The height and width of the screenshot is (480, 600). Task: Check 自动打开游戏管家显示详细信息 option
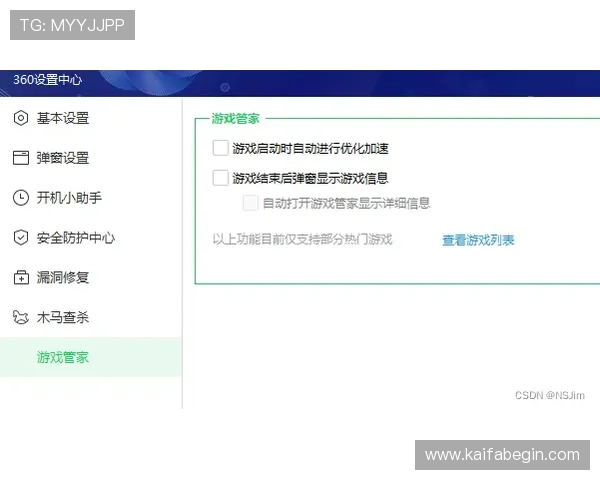250,203
